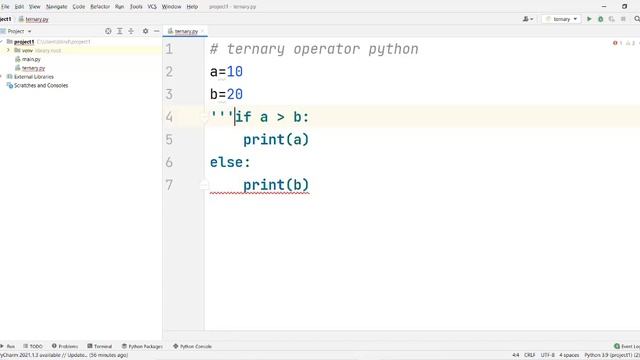Screen dimensions: 640x360
Task: Open the ternary run configuration dropdown
Action: coord(561,19)
